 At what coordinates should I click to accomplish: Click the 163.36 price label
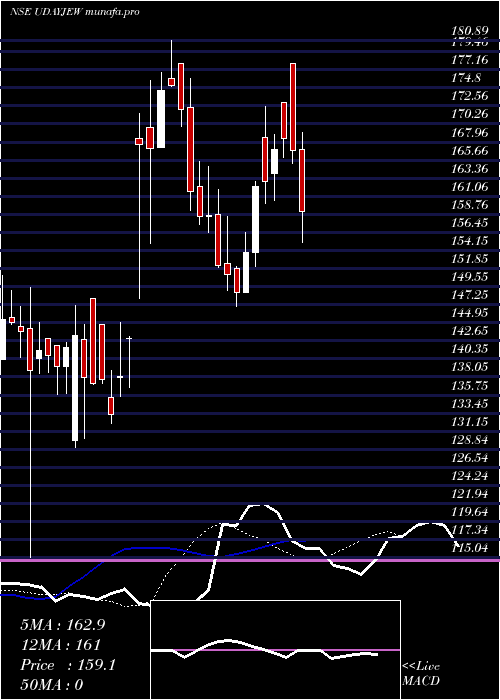(470, 169)
